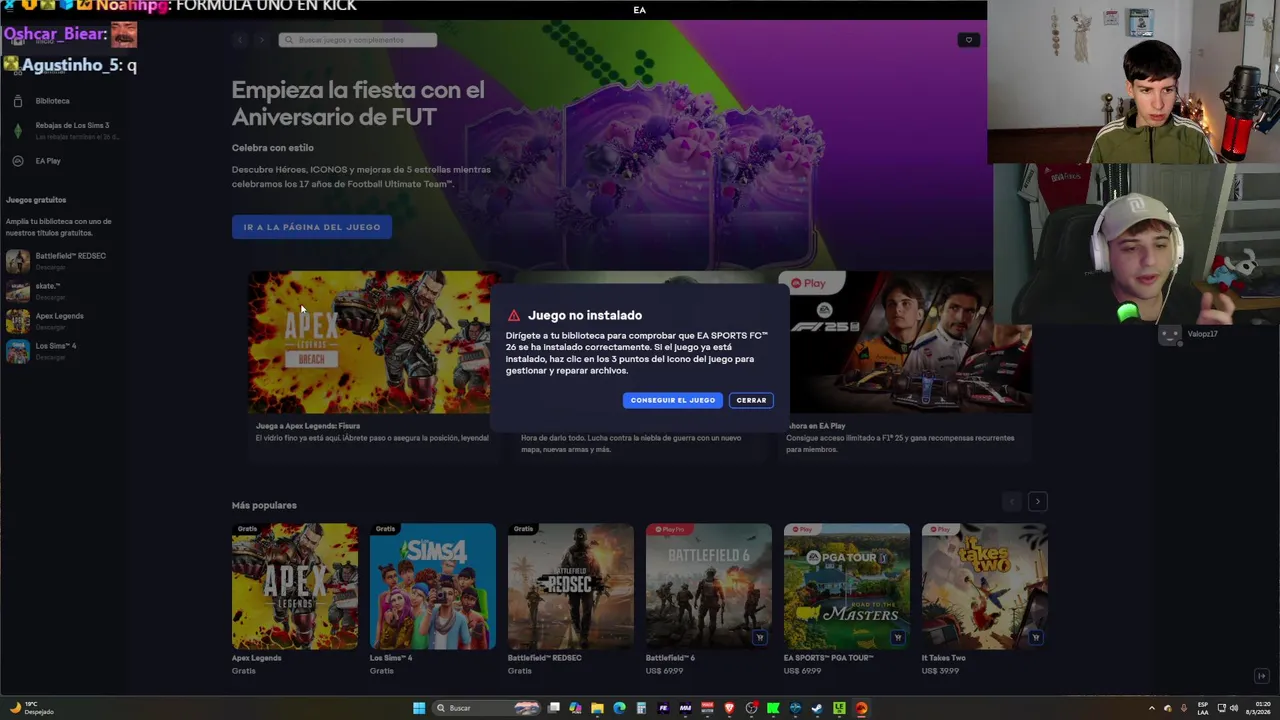Open the Battlefield 6 game card

pyautogui.click(x=709, y=586)
